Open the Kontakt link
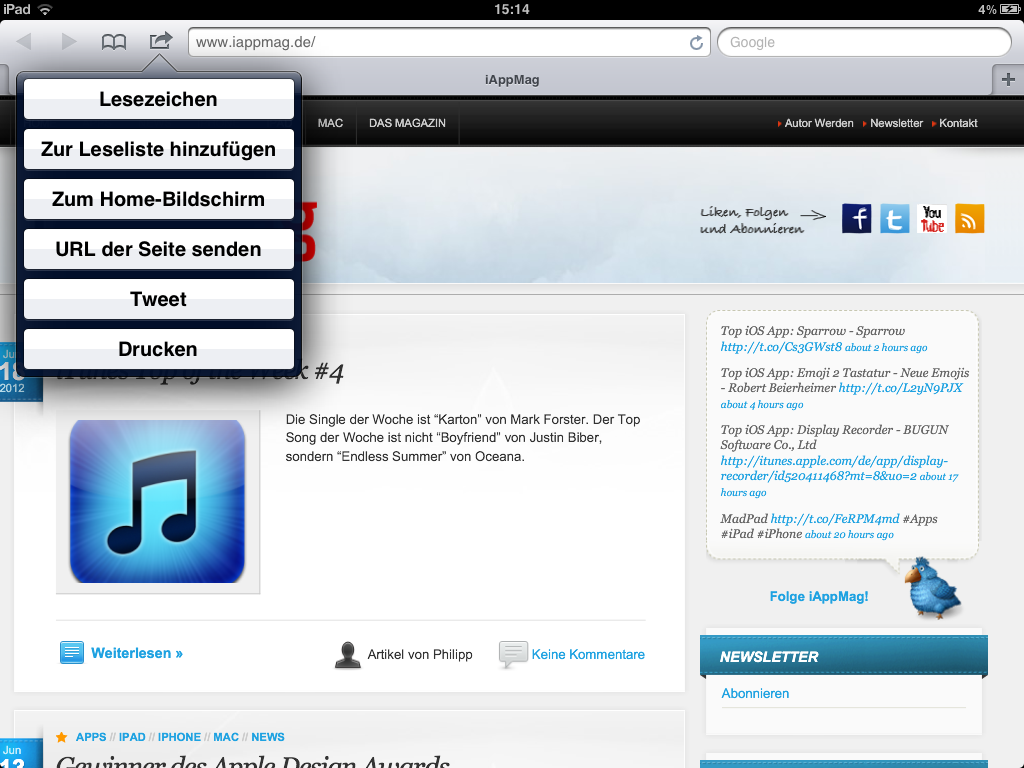This screenshot has width=1024, height=768. pos(958,123)
